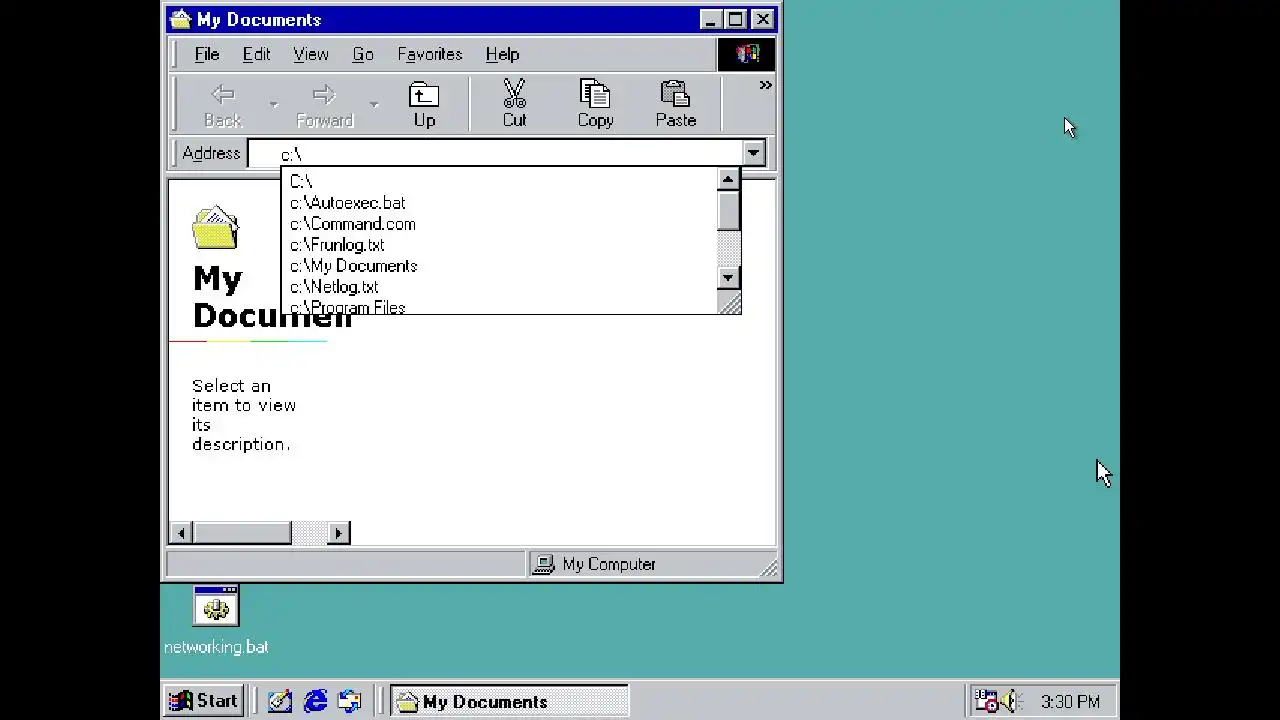The height and width of the screenshot is (720, 1280).
Task: Open the Help menu
Action: [502, 54]
